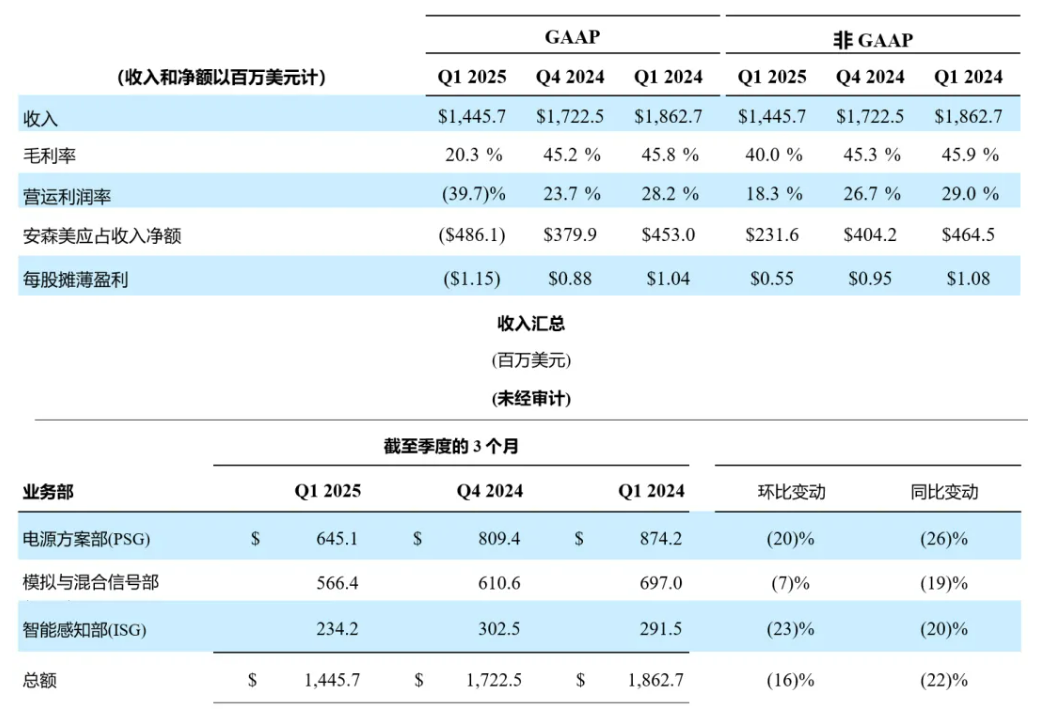Select diluted EPS value $0.95

tap(870, 279)
